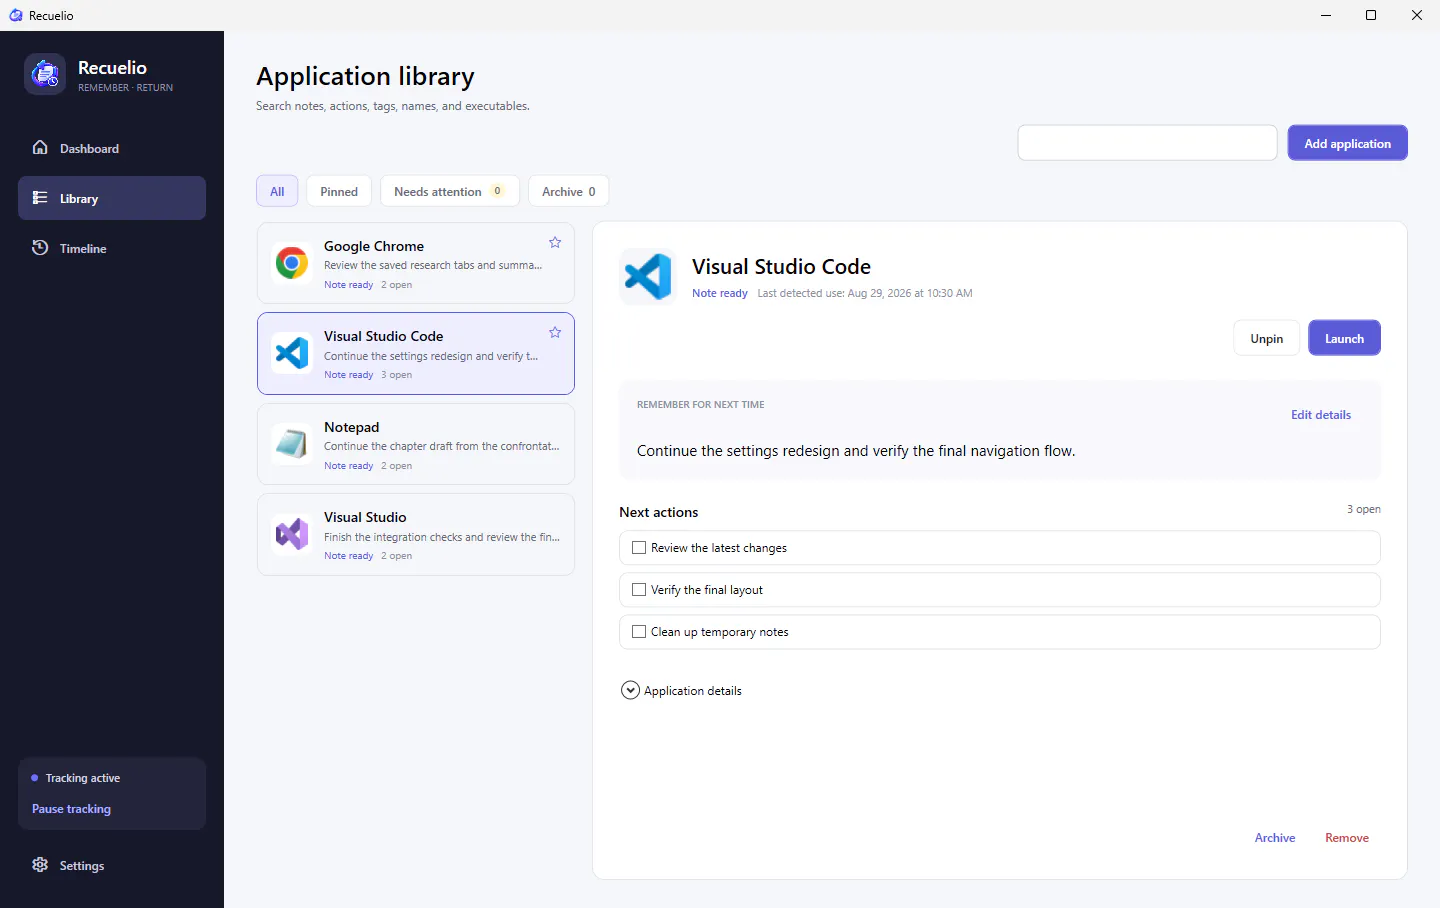The image size is (1440, 908).
Task: Click the 'Application library' page heading
Action: [365, 76]
